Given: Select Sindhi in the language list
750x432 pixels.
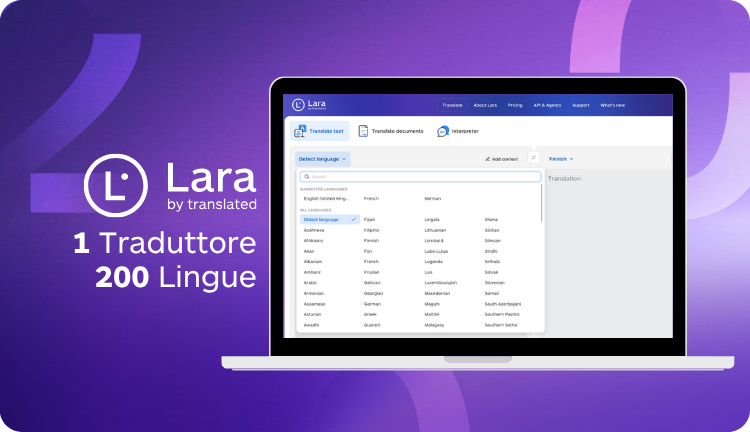Looking at the screenshot, I should click(x=491, y=251).
